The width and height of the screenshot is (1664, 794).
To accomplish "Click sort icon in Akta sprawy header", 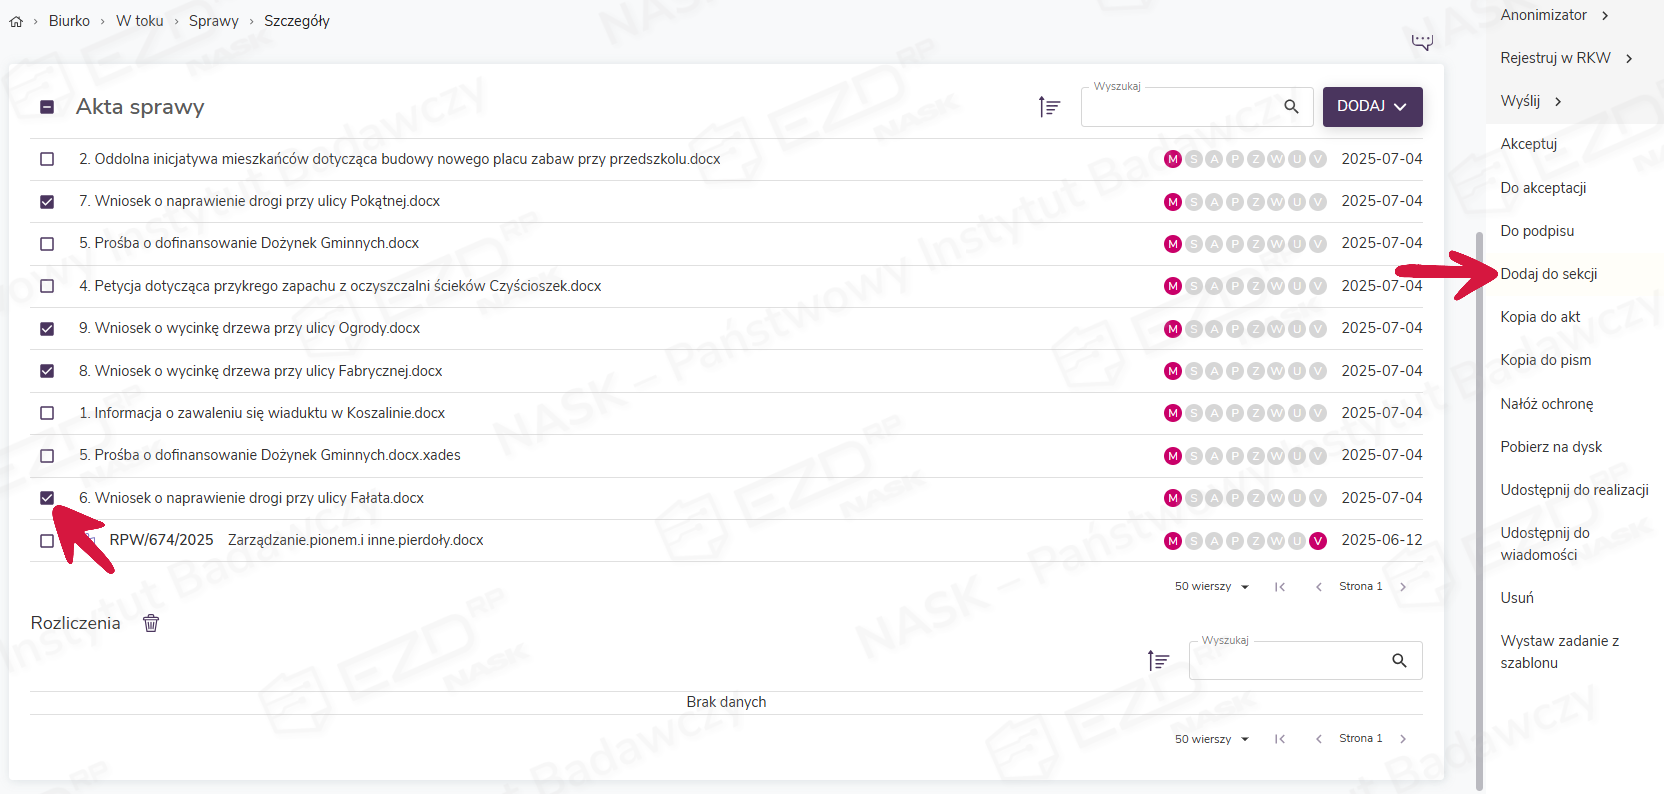I will (x=1048, y=106).
